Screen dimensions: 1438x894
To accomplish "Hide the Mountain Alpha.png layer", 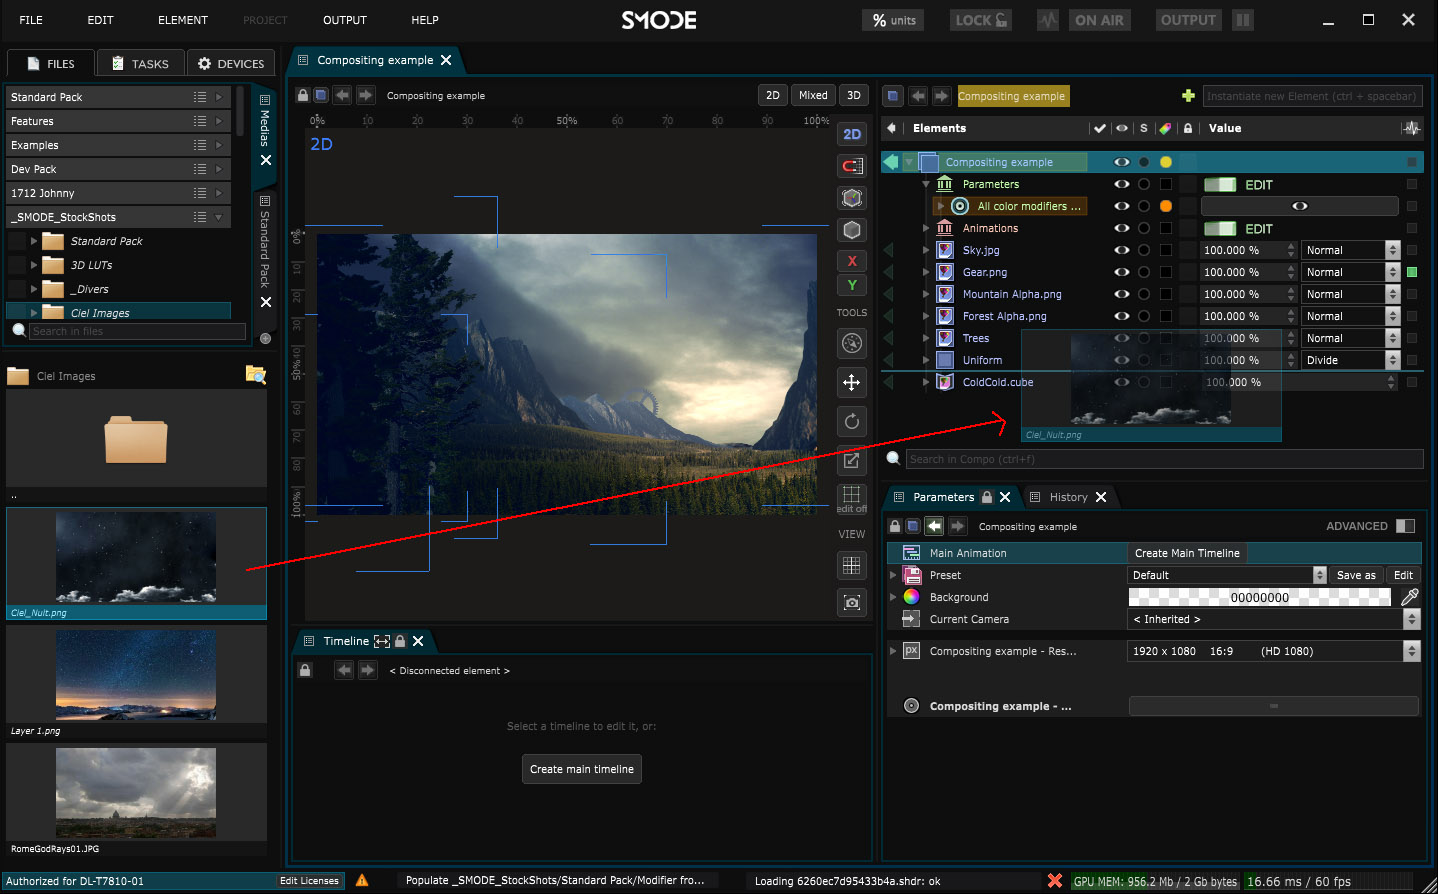I will click(x=1122, y=294).
